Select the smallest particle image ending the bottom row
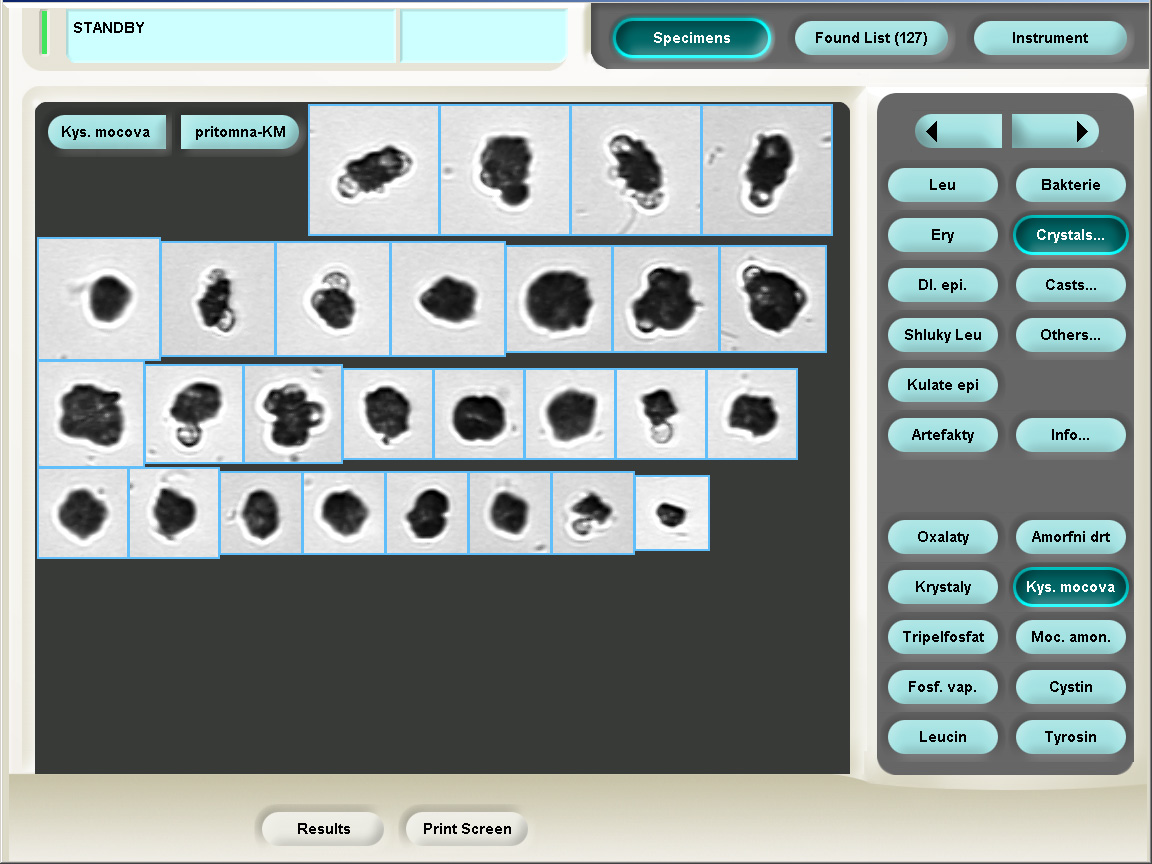 pos(672,513)
